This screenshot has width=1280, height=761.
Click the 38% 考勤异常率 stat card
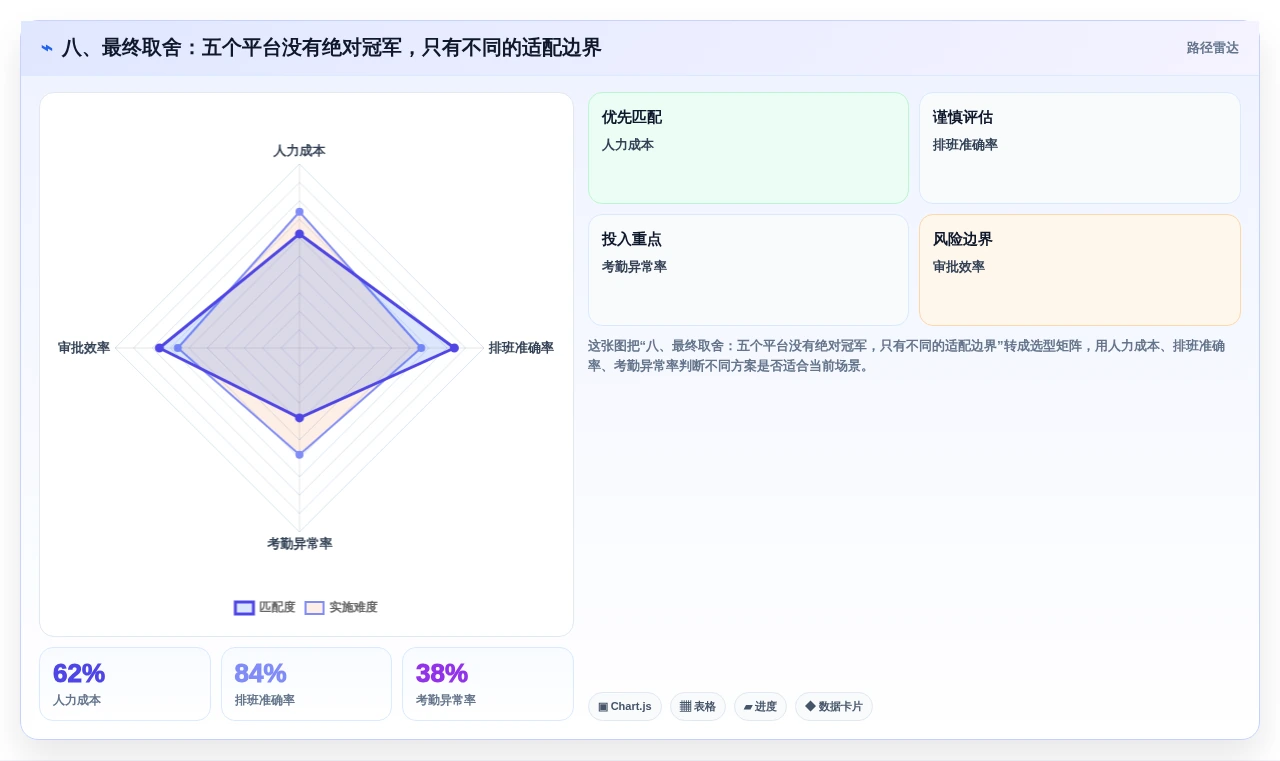tap(488, 684)
